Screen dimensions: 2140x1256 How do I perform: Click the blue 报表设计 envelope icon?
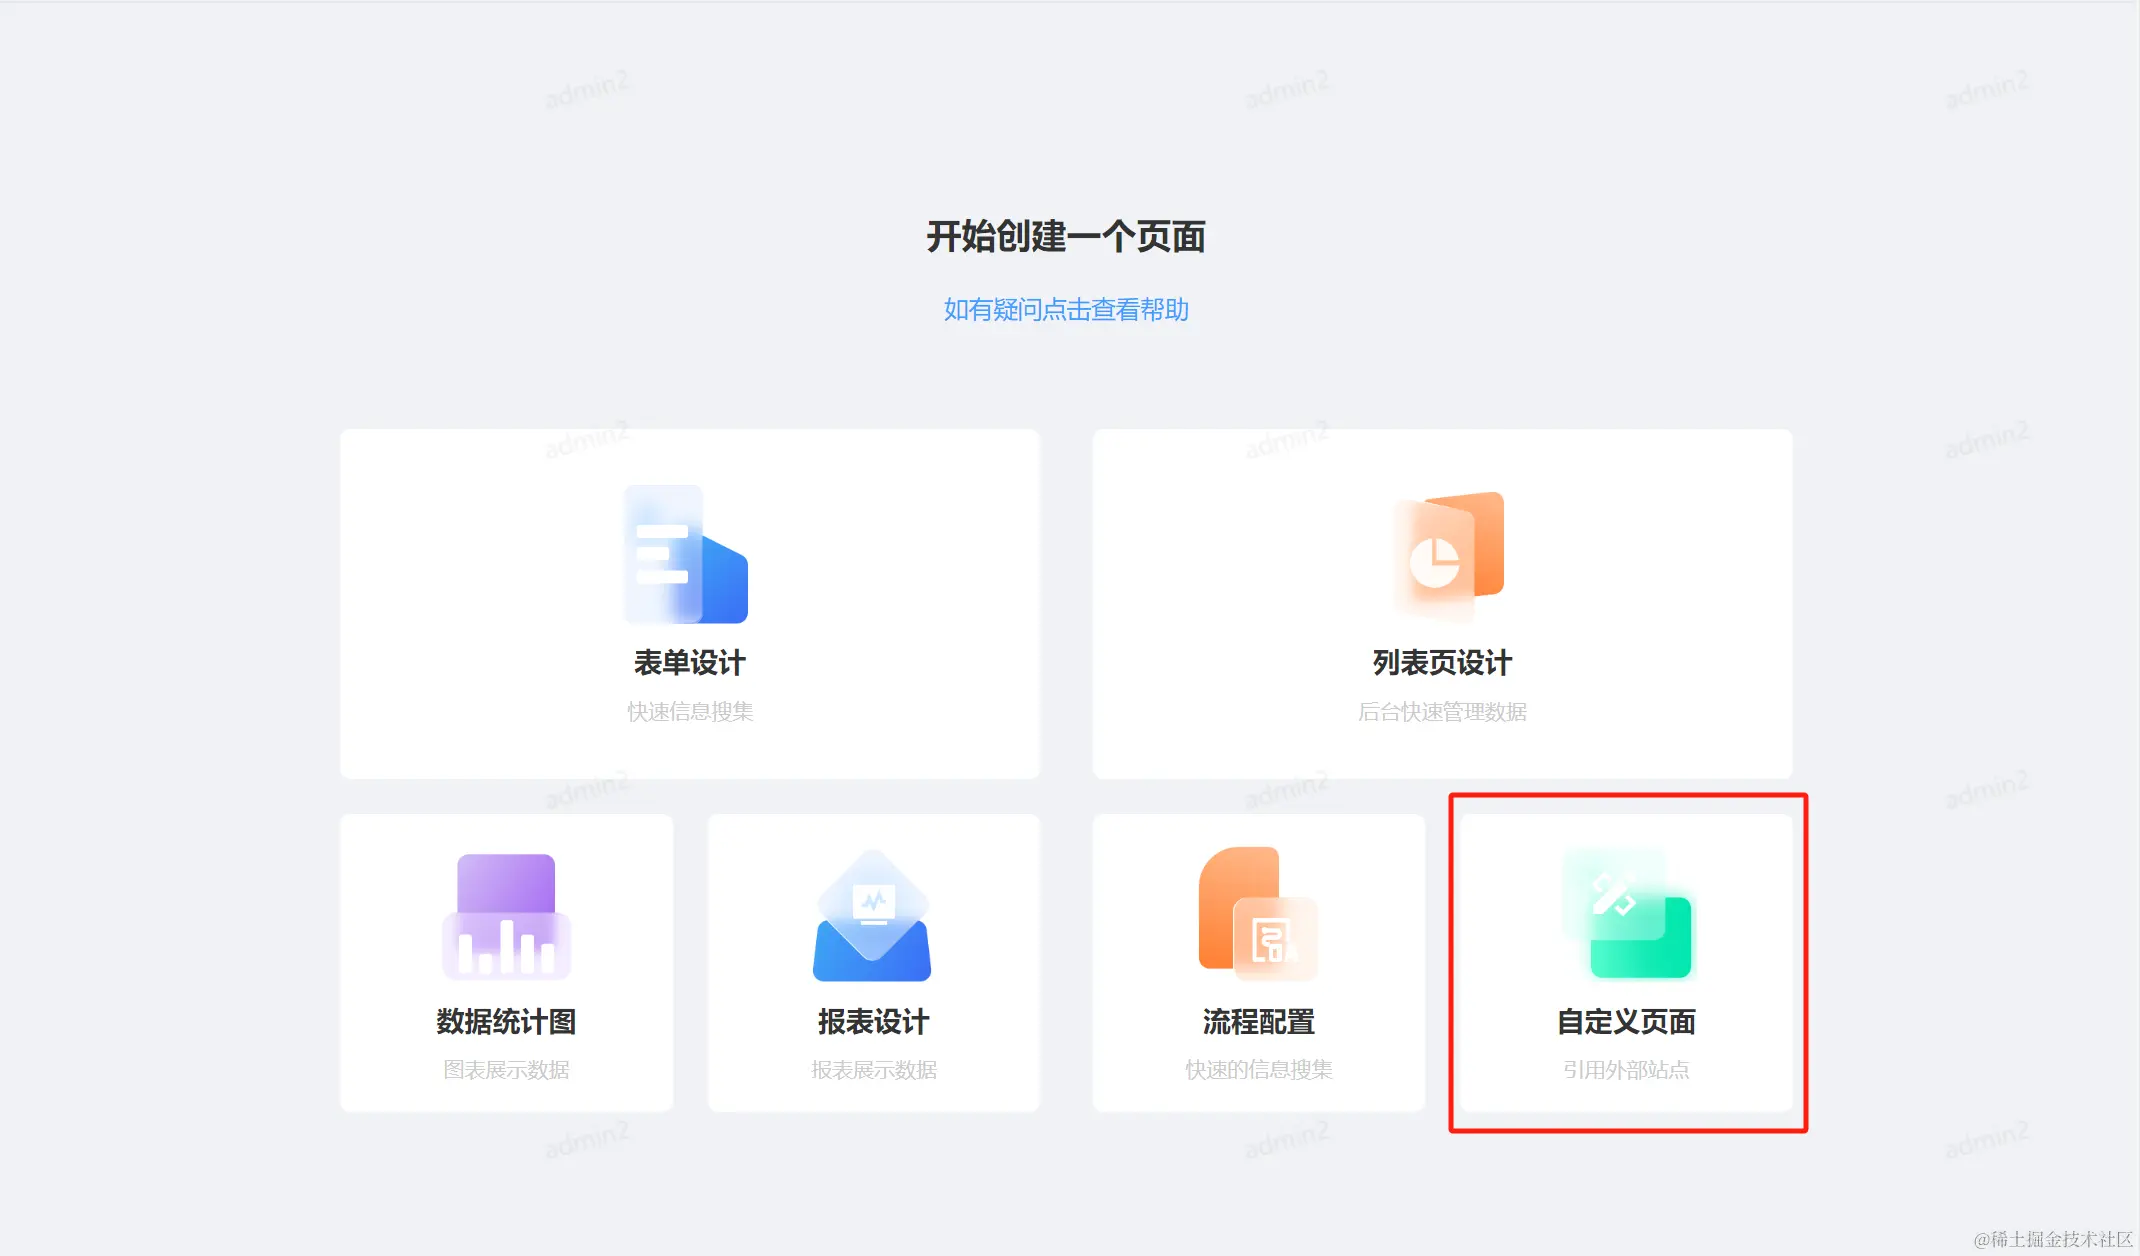click(872, 916)
